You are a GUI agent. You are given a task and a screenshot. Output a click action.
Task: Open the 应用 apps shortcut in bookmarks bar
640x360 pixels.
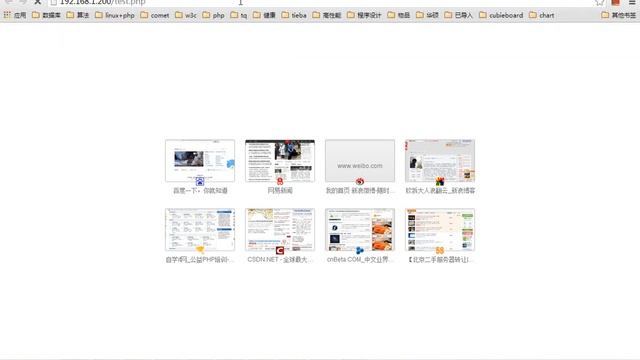click(15, 15)
